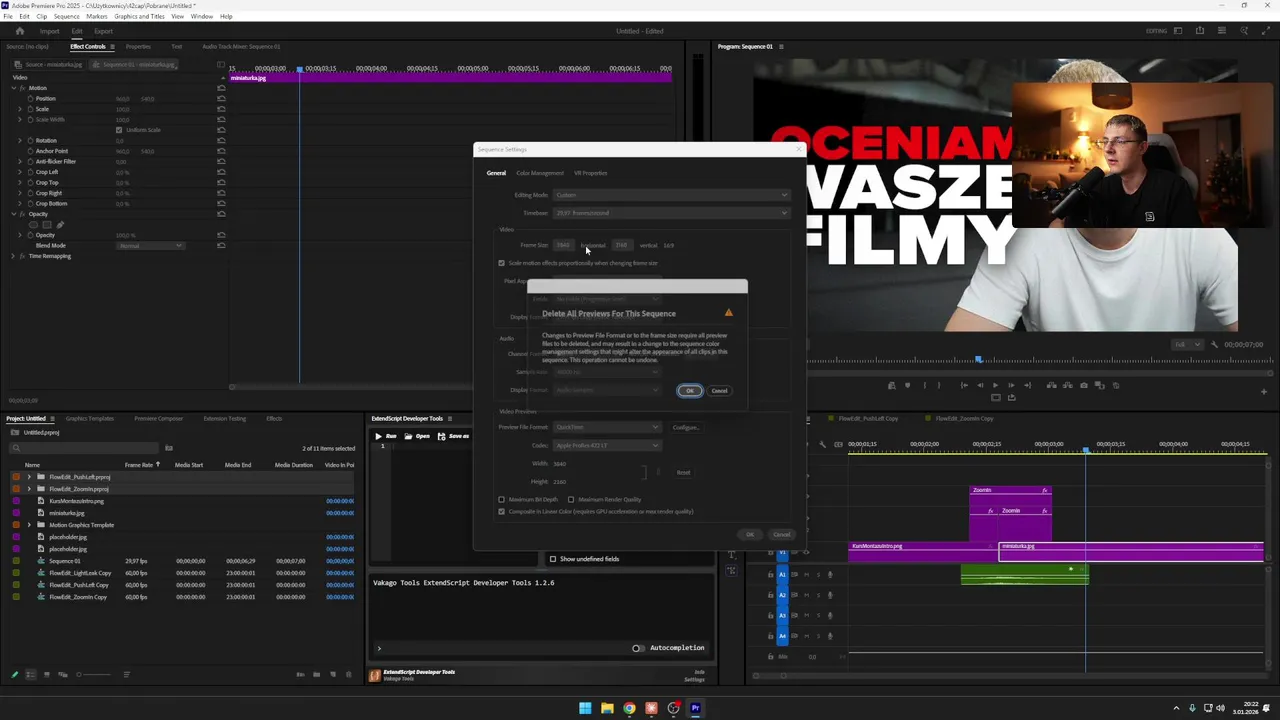
Task: Open the Effects panel tab
Action: [274, 418]
